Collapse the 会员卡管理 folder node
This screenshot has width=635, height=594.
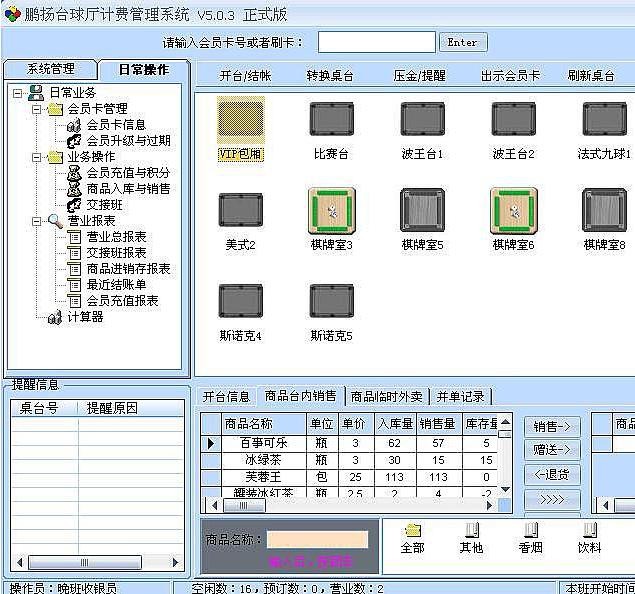37,109
